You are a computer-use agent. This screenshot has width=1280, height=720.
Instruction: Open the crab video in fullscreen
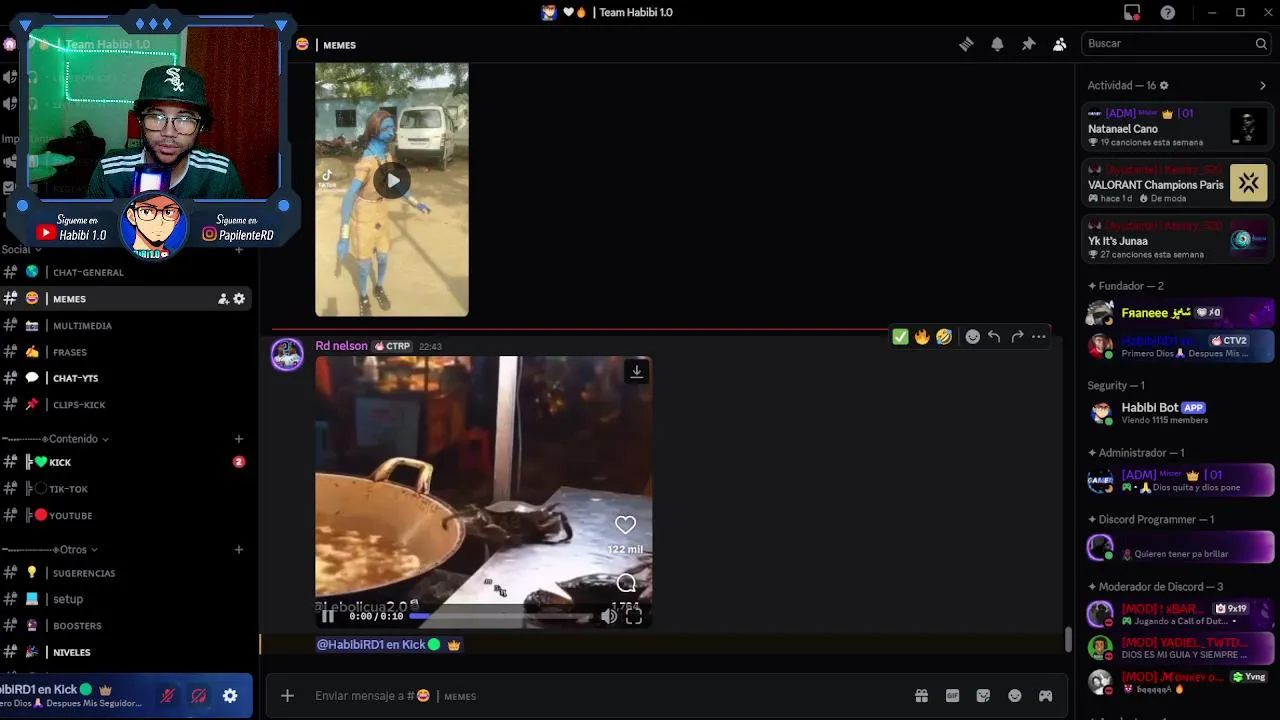[634, 616]
